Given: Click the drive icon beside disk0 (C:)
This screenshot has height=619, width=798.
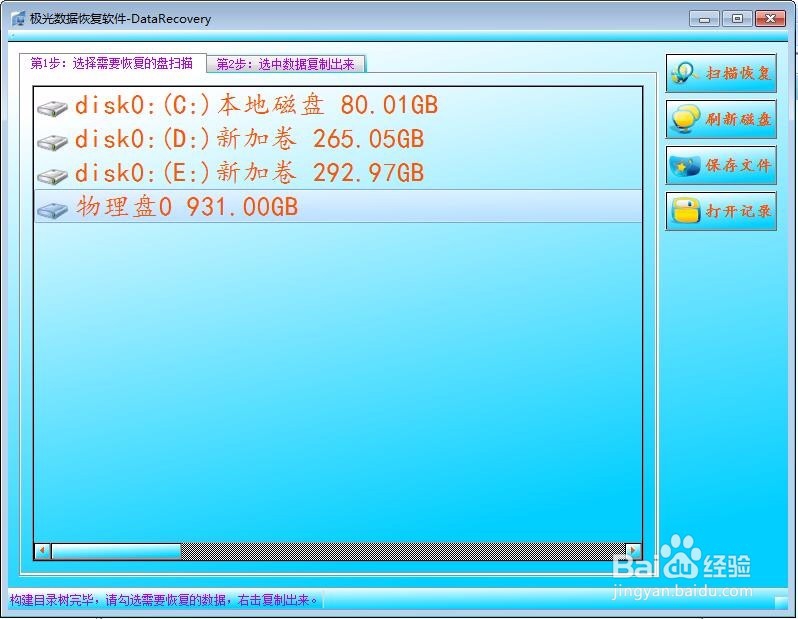Looking at the screenshot, I should (x=52, y=107).
